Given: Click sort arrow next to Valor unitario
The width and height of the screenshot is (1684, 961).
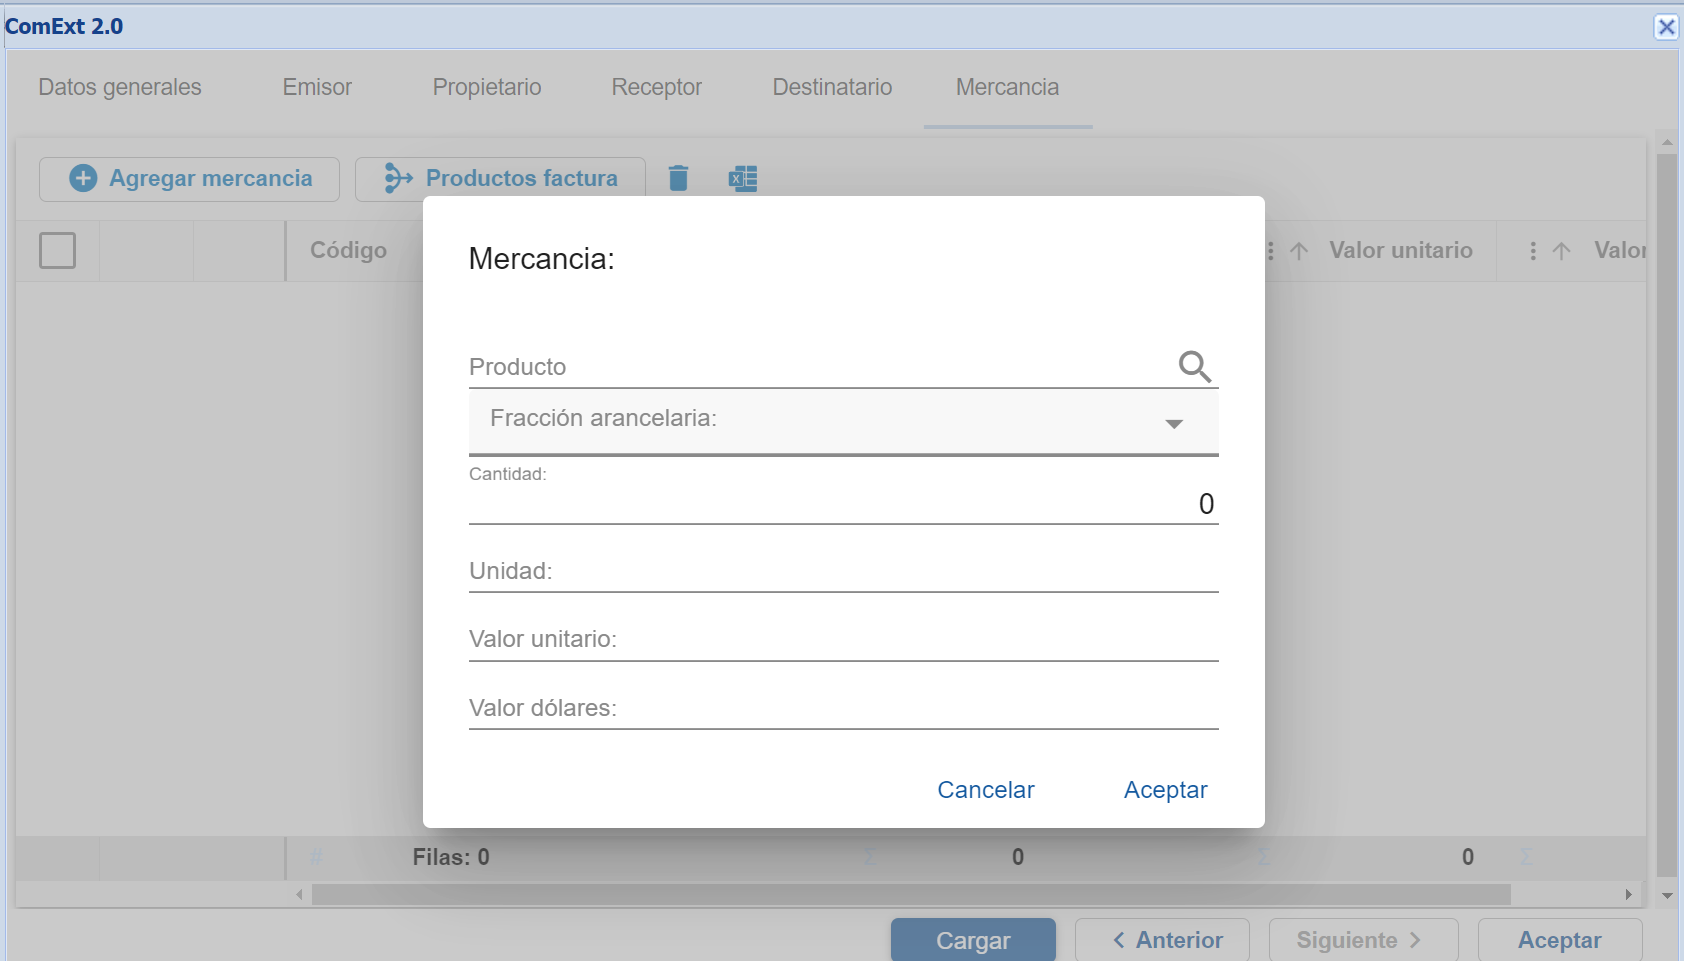Looking at the screenshot, I should pos(1299,251).
